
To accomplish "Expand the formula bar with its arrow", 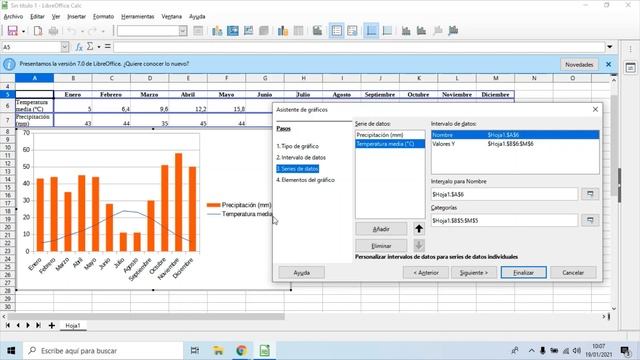I will click(610, 47).
